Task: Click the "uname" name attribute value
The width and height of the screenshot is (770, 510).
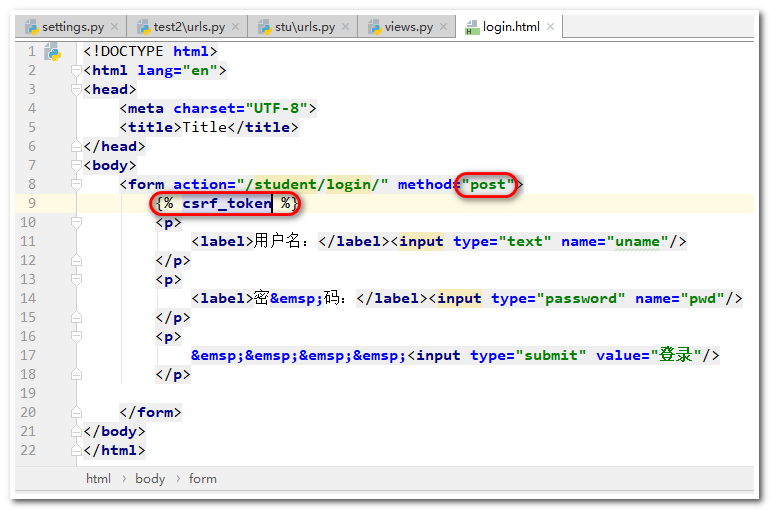Action: (637, 242)
